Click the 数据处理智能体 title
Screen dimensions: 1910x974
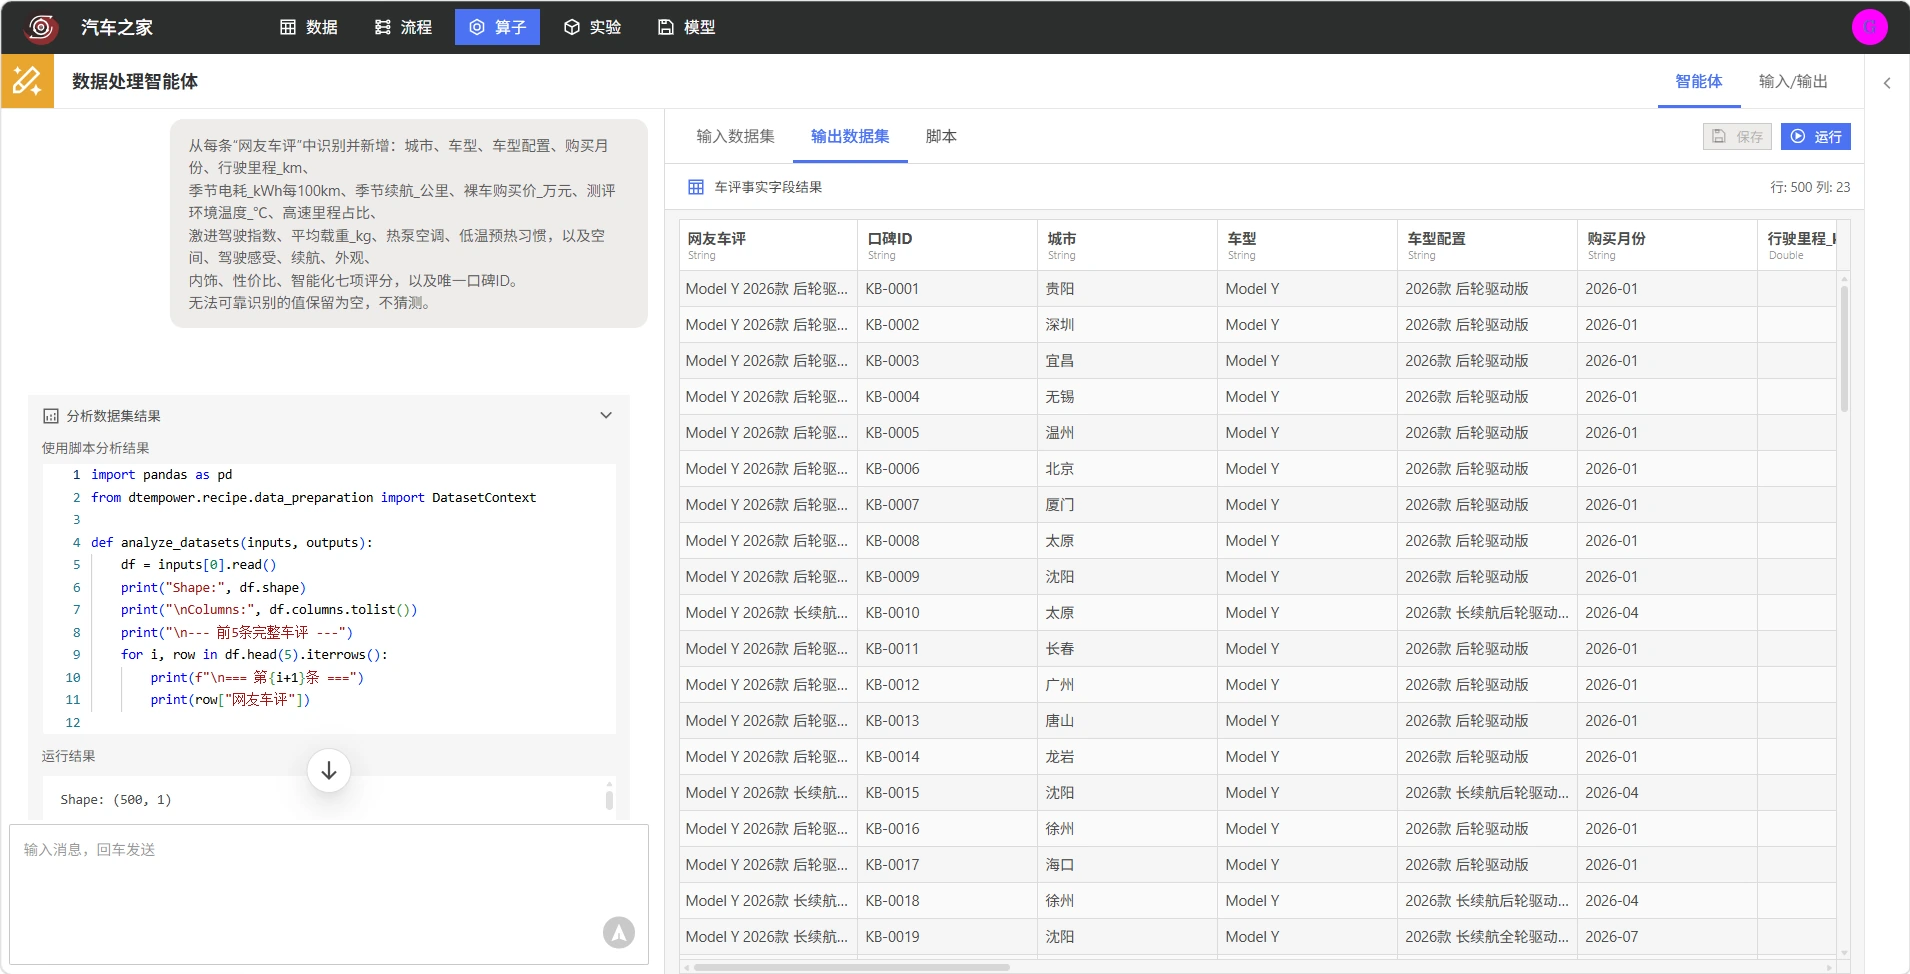point(135,81)
